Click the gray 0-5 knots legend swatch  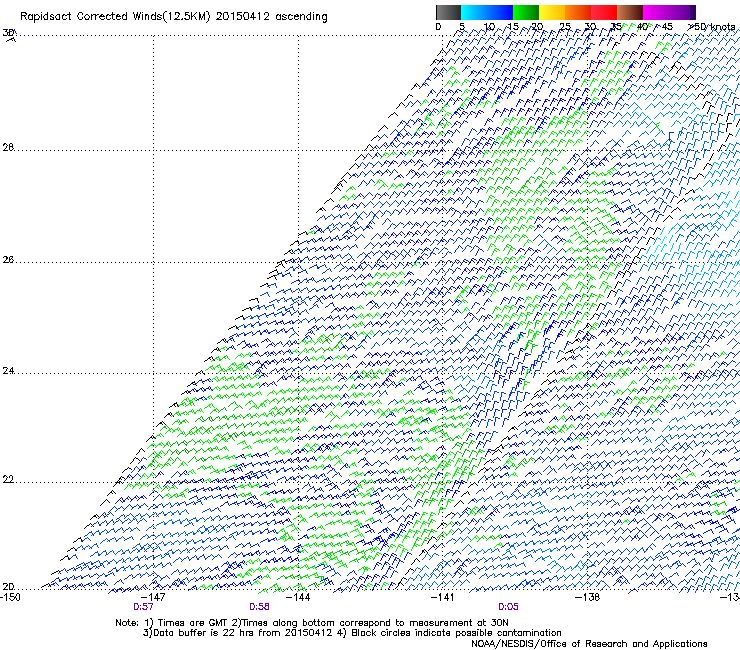(x=448, y=12)
